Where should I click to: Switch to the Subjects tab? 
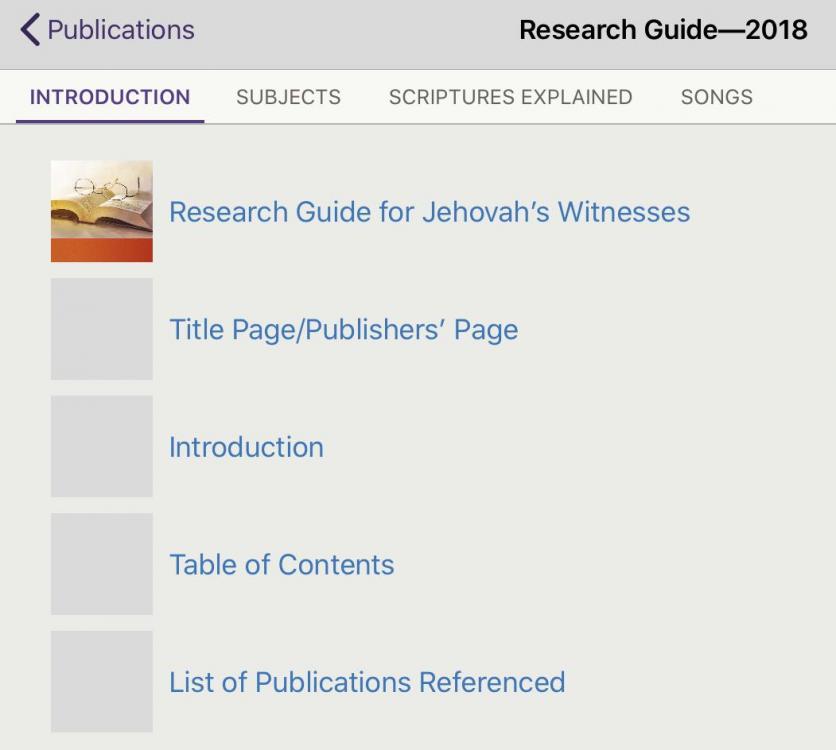point(288,97)
